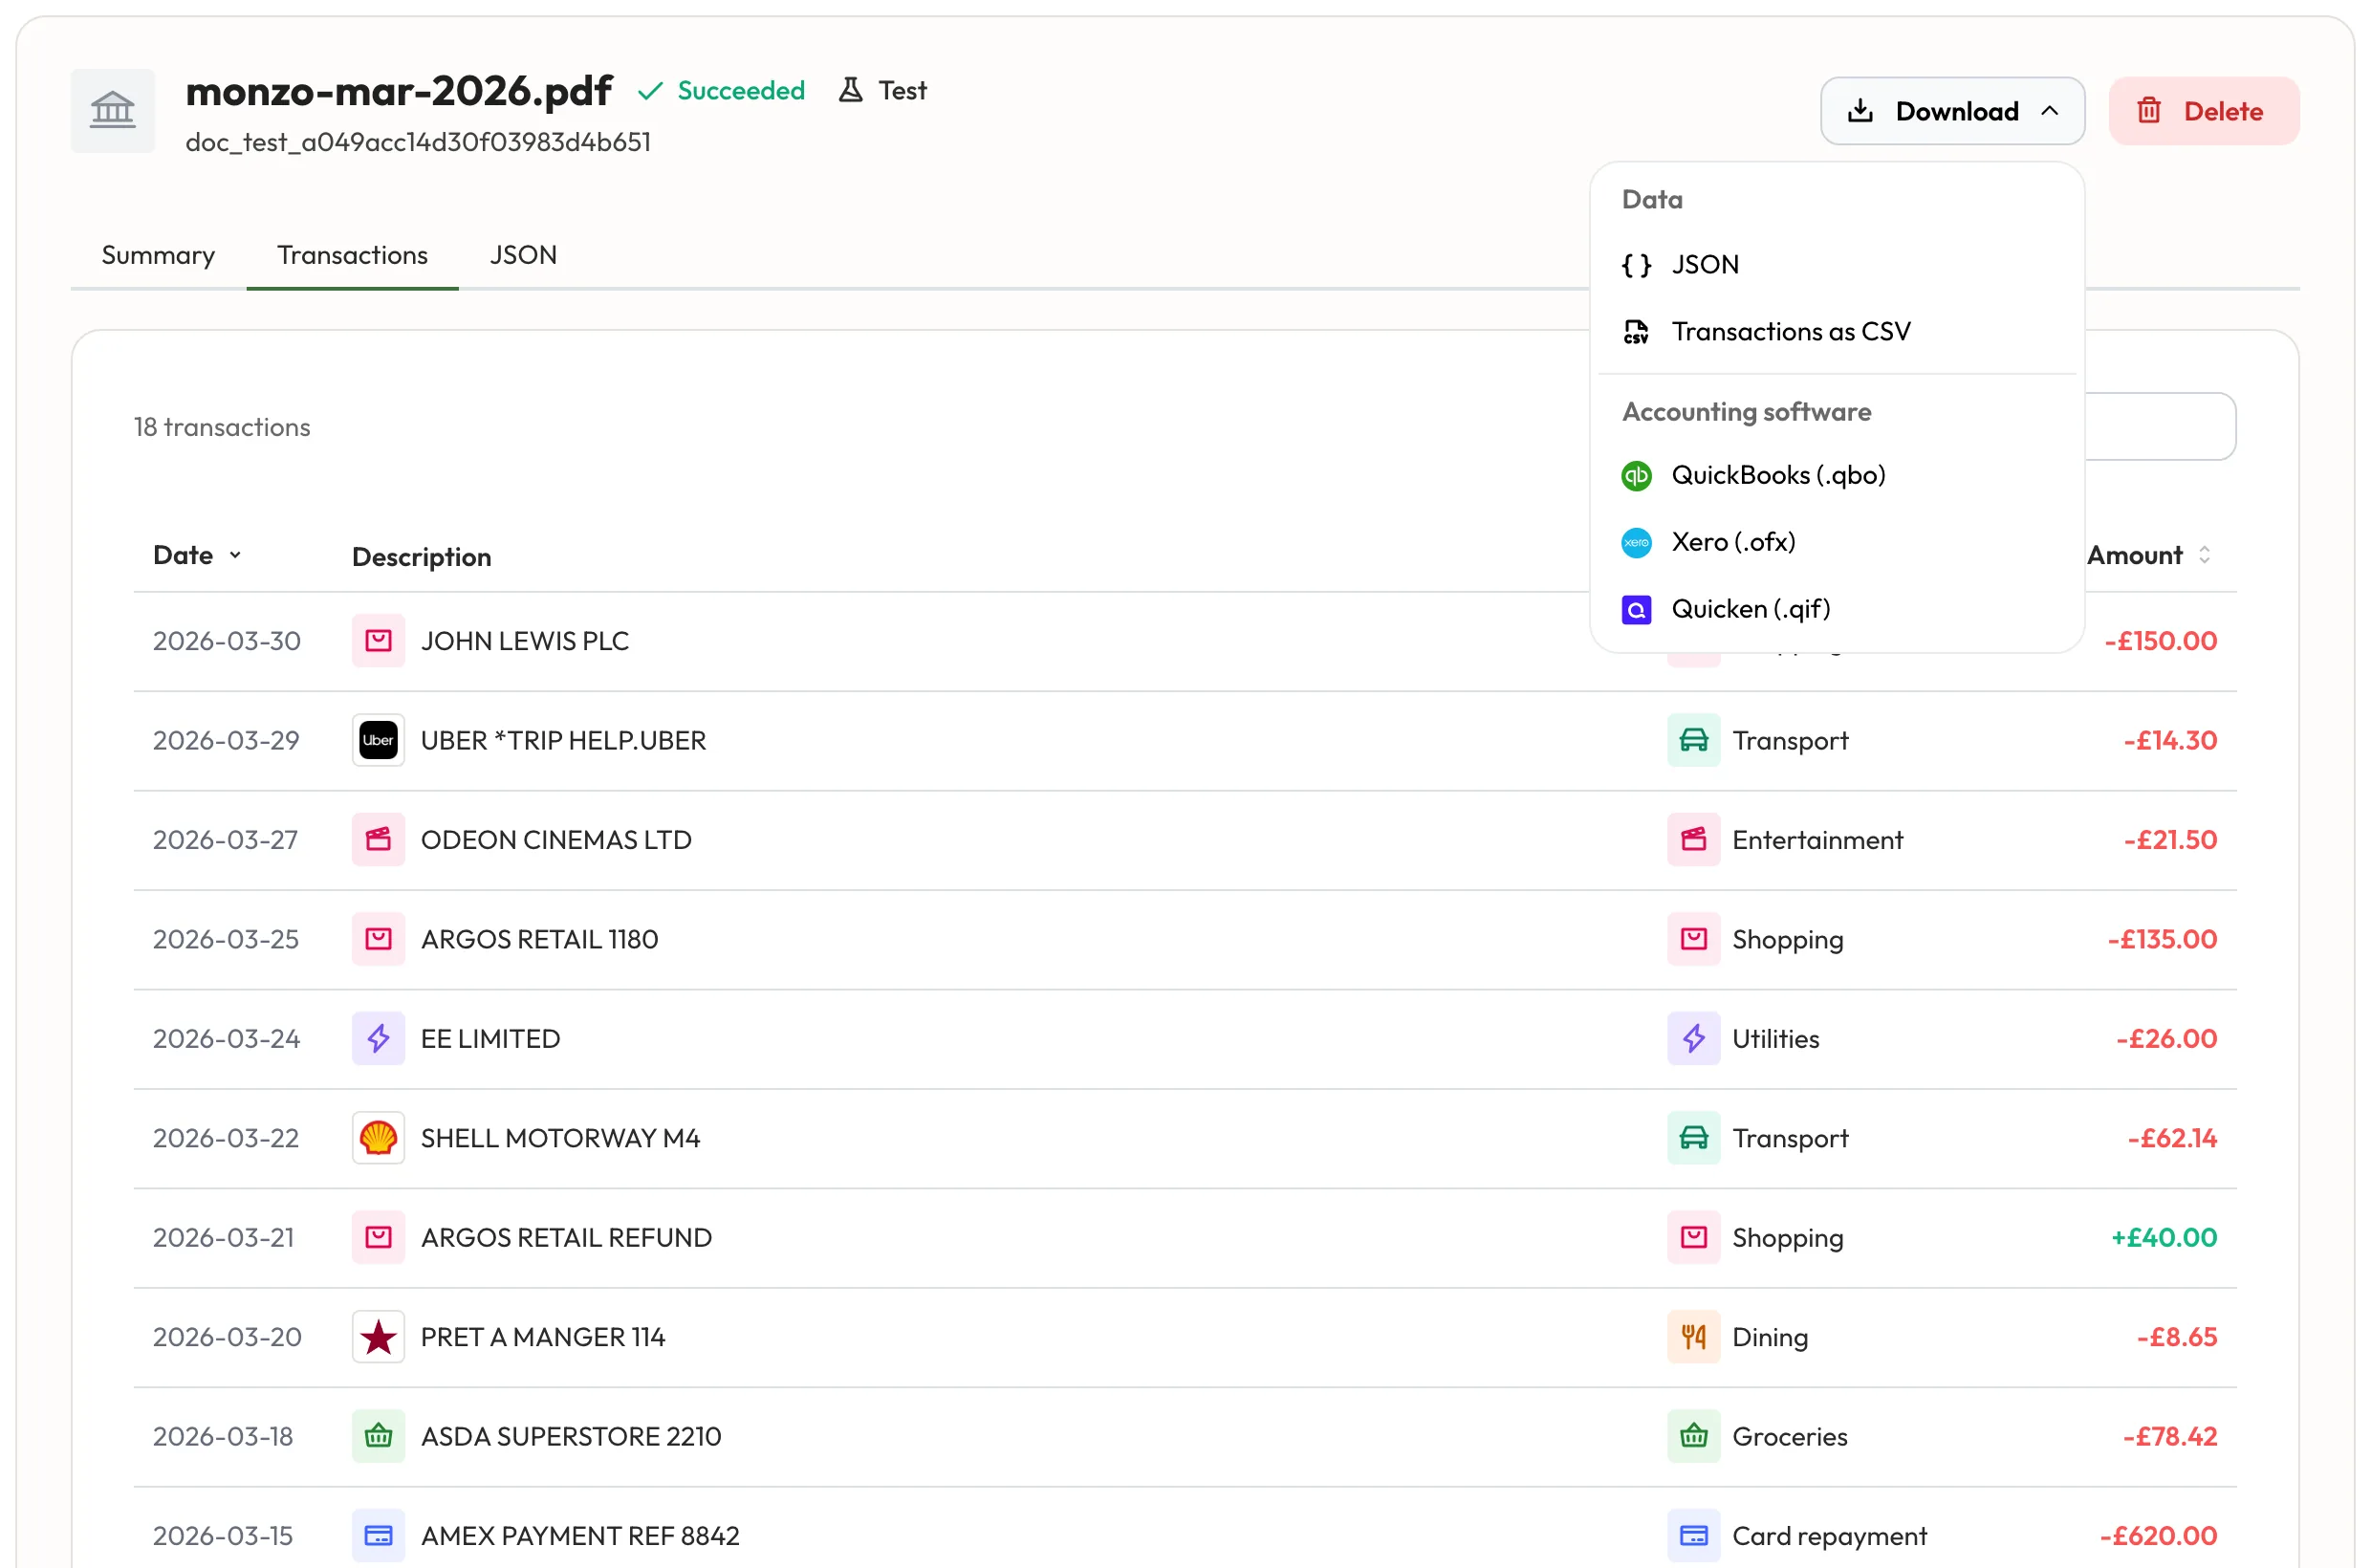Click the Pret A Manger star logo
Image resolution: width=2371 pixels, height=1568 pixels.
pos(378,1337)
